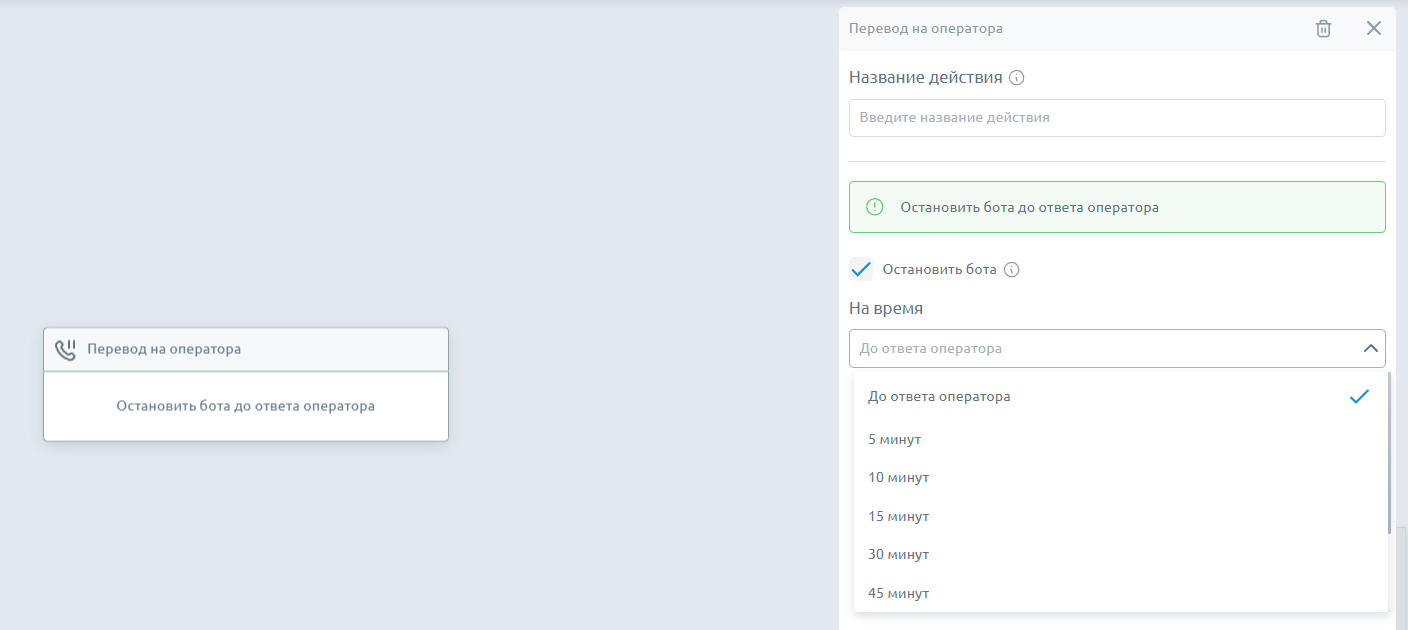This screenshot has height=630, width=1408.
Task: Click the node body text Остановить бота
Action: (245, 406)
